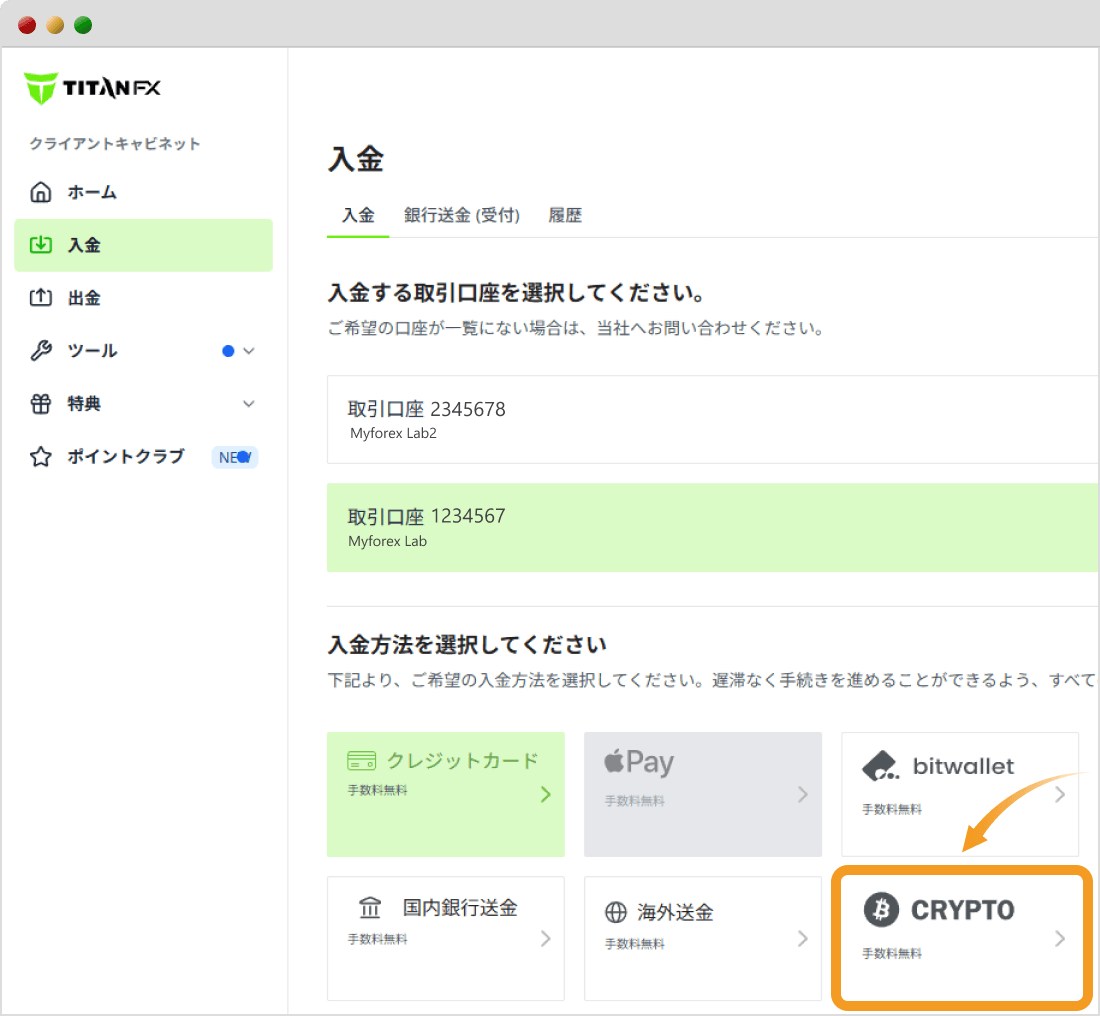Switch to the 銀行送金 (受付) tab
1100x1016 pixels.
point(461,214)
